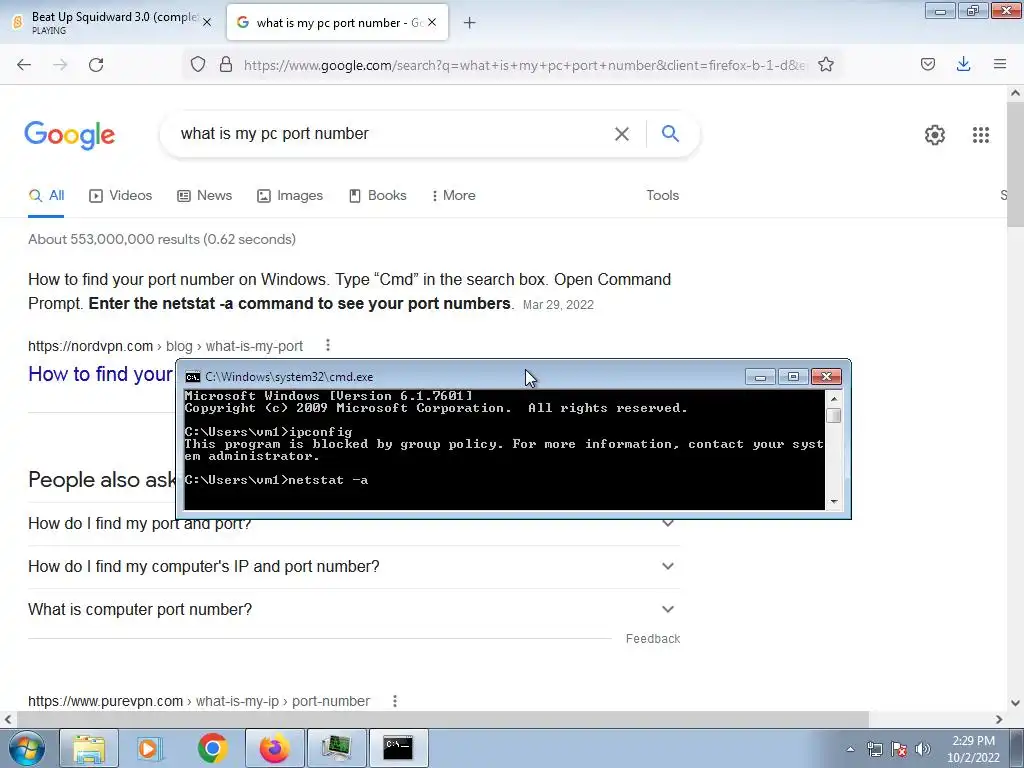Screen dimensions: 1024x768
Task: Open the Google apps grid
Action: [x=980, y=135]
